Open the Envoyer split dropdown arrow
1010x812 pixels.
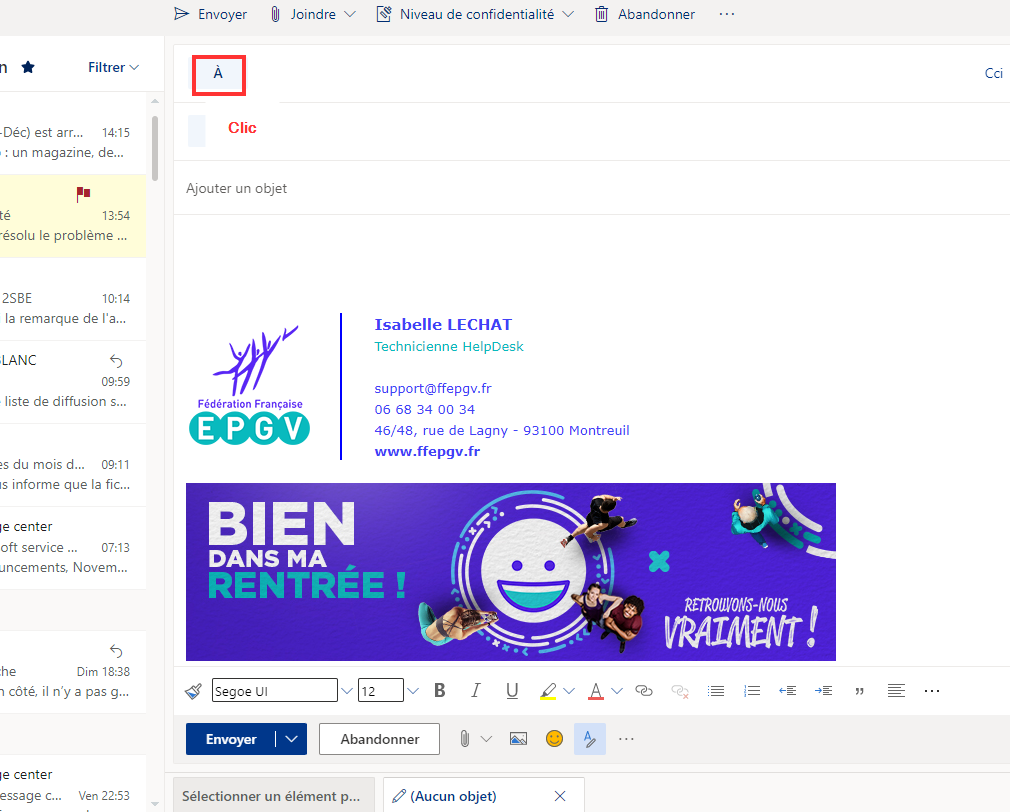[292, 739]
